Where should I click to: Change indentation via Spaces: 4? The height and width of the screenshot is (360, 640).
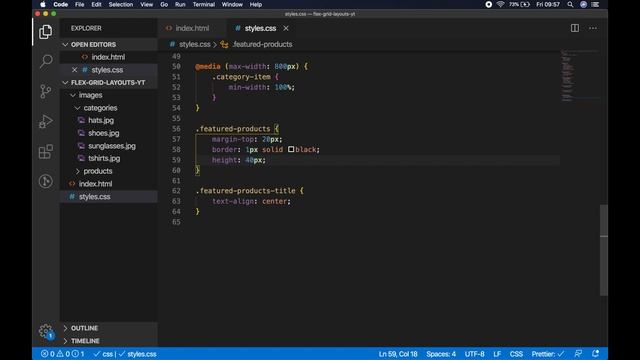441,354
